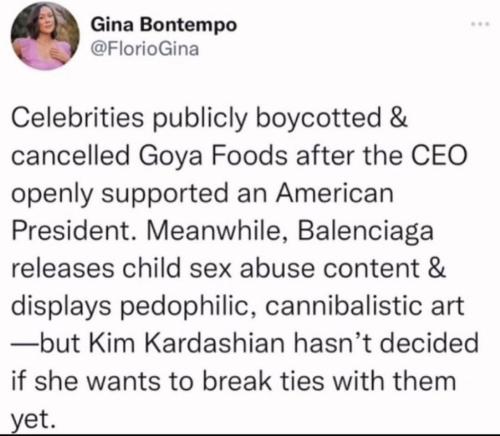Click "Goya Foods" in the tweet text
Image resolution: width=500 pixels, height=436 pixels.
pyautogui.click(x=213, y=156)
